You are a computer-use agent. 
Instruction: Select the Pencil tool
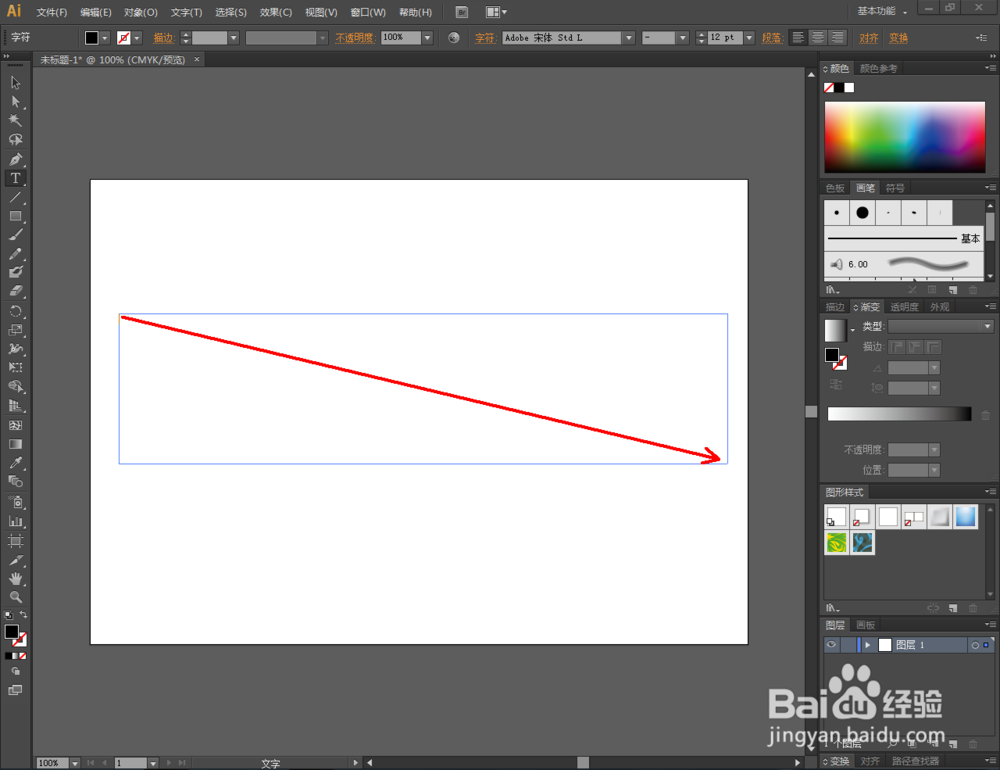point(15,254)
